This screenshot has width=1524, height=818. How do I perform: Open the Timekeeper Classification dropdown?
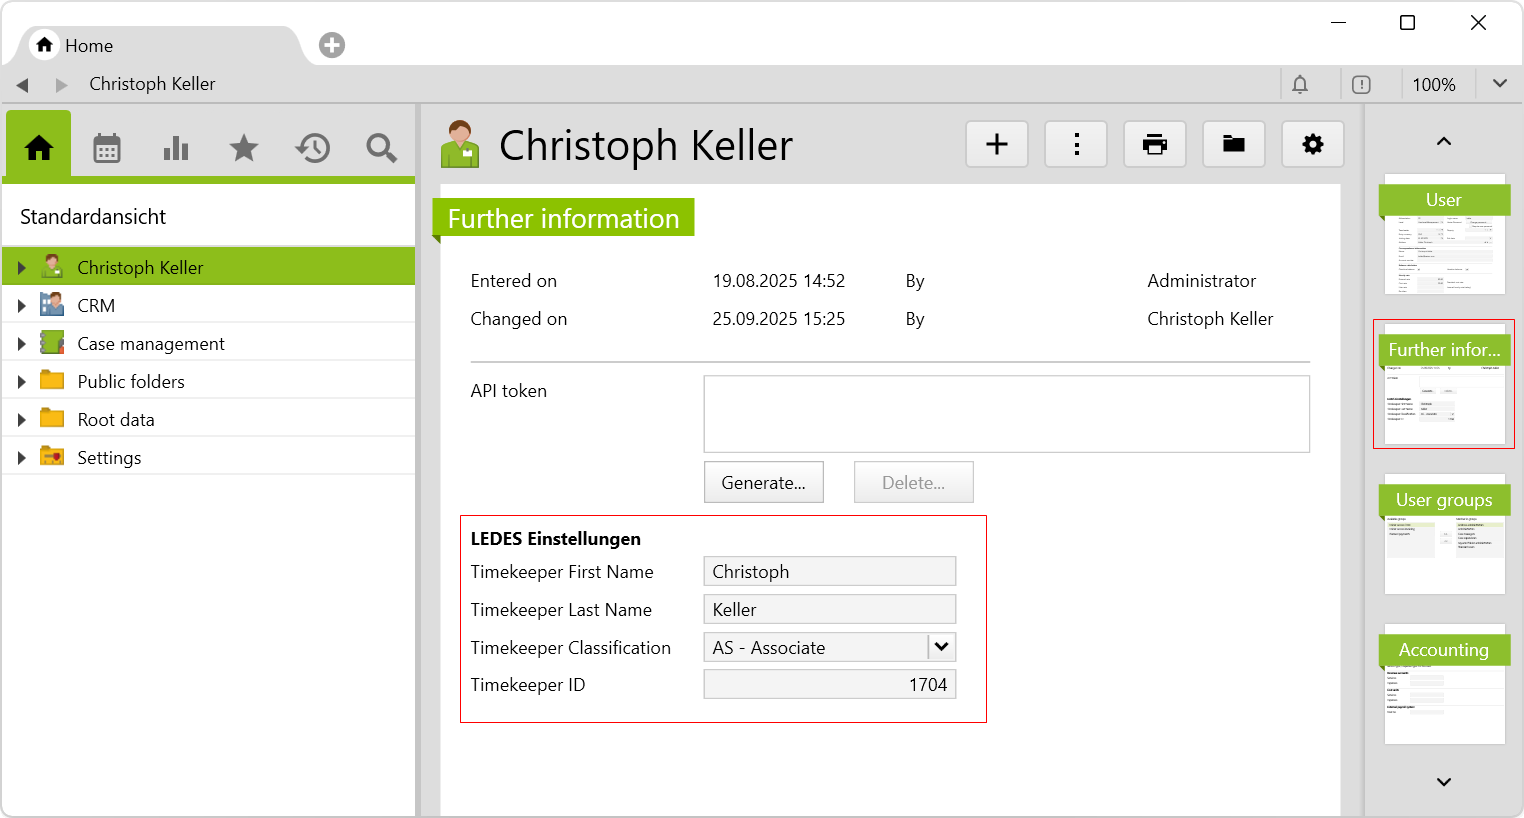[x=941, y=647]
